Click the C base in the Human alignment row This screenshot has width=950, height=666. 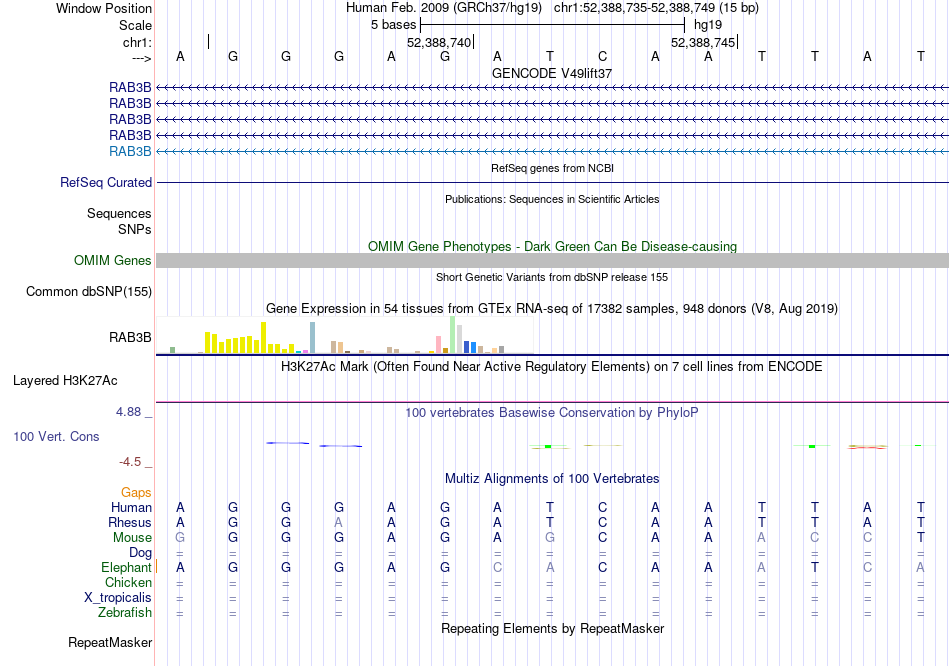pos(602,507)
